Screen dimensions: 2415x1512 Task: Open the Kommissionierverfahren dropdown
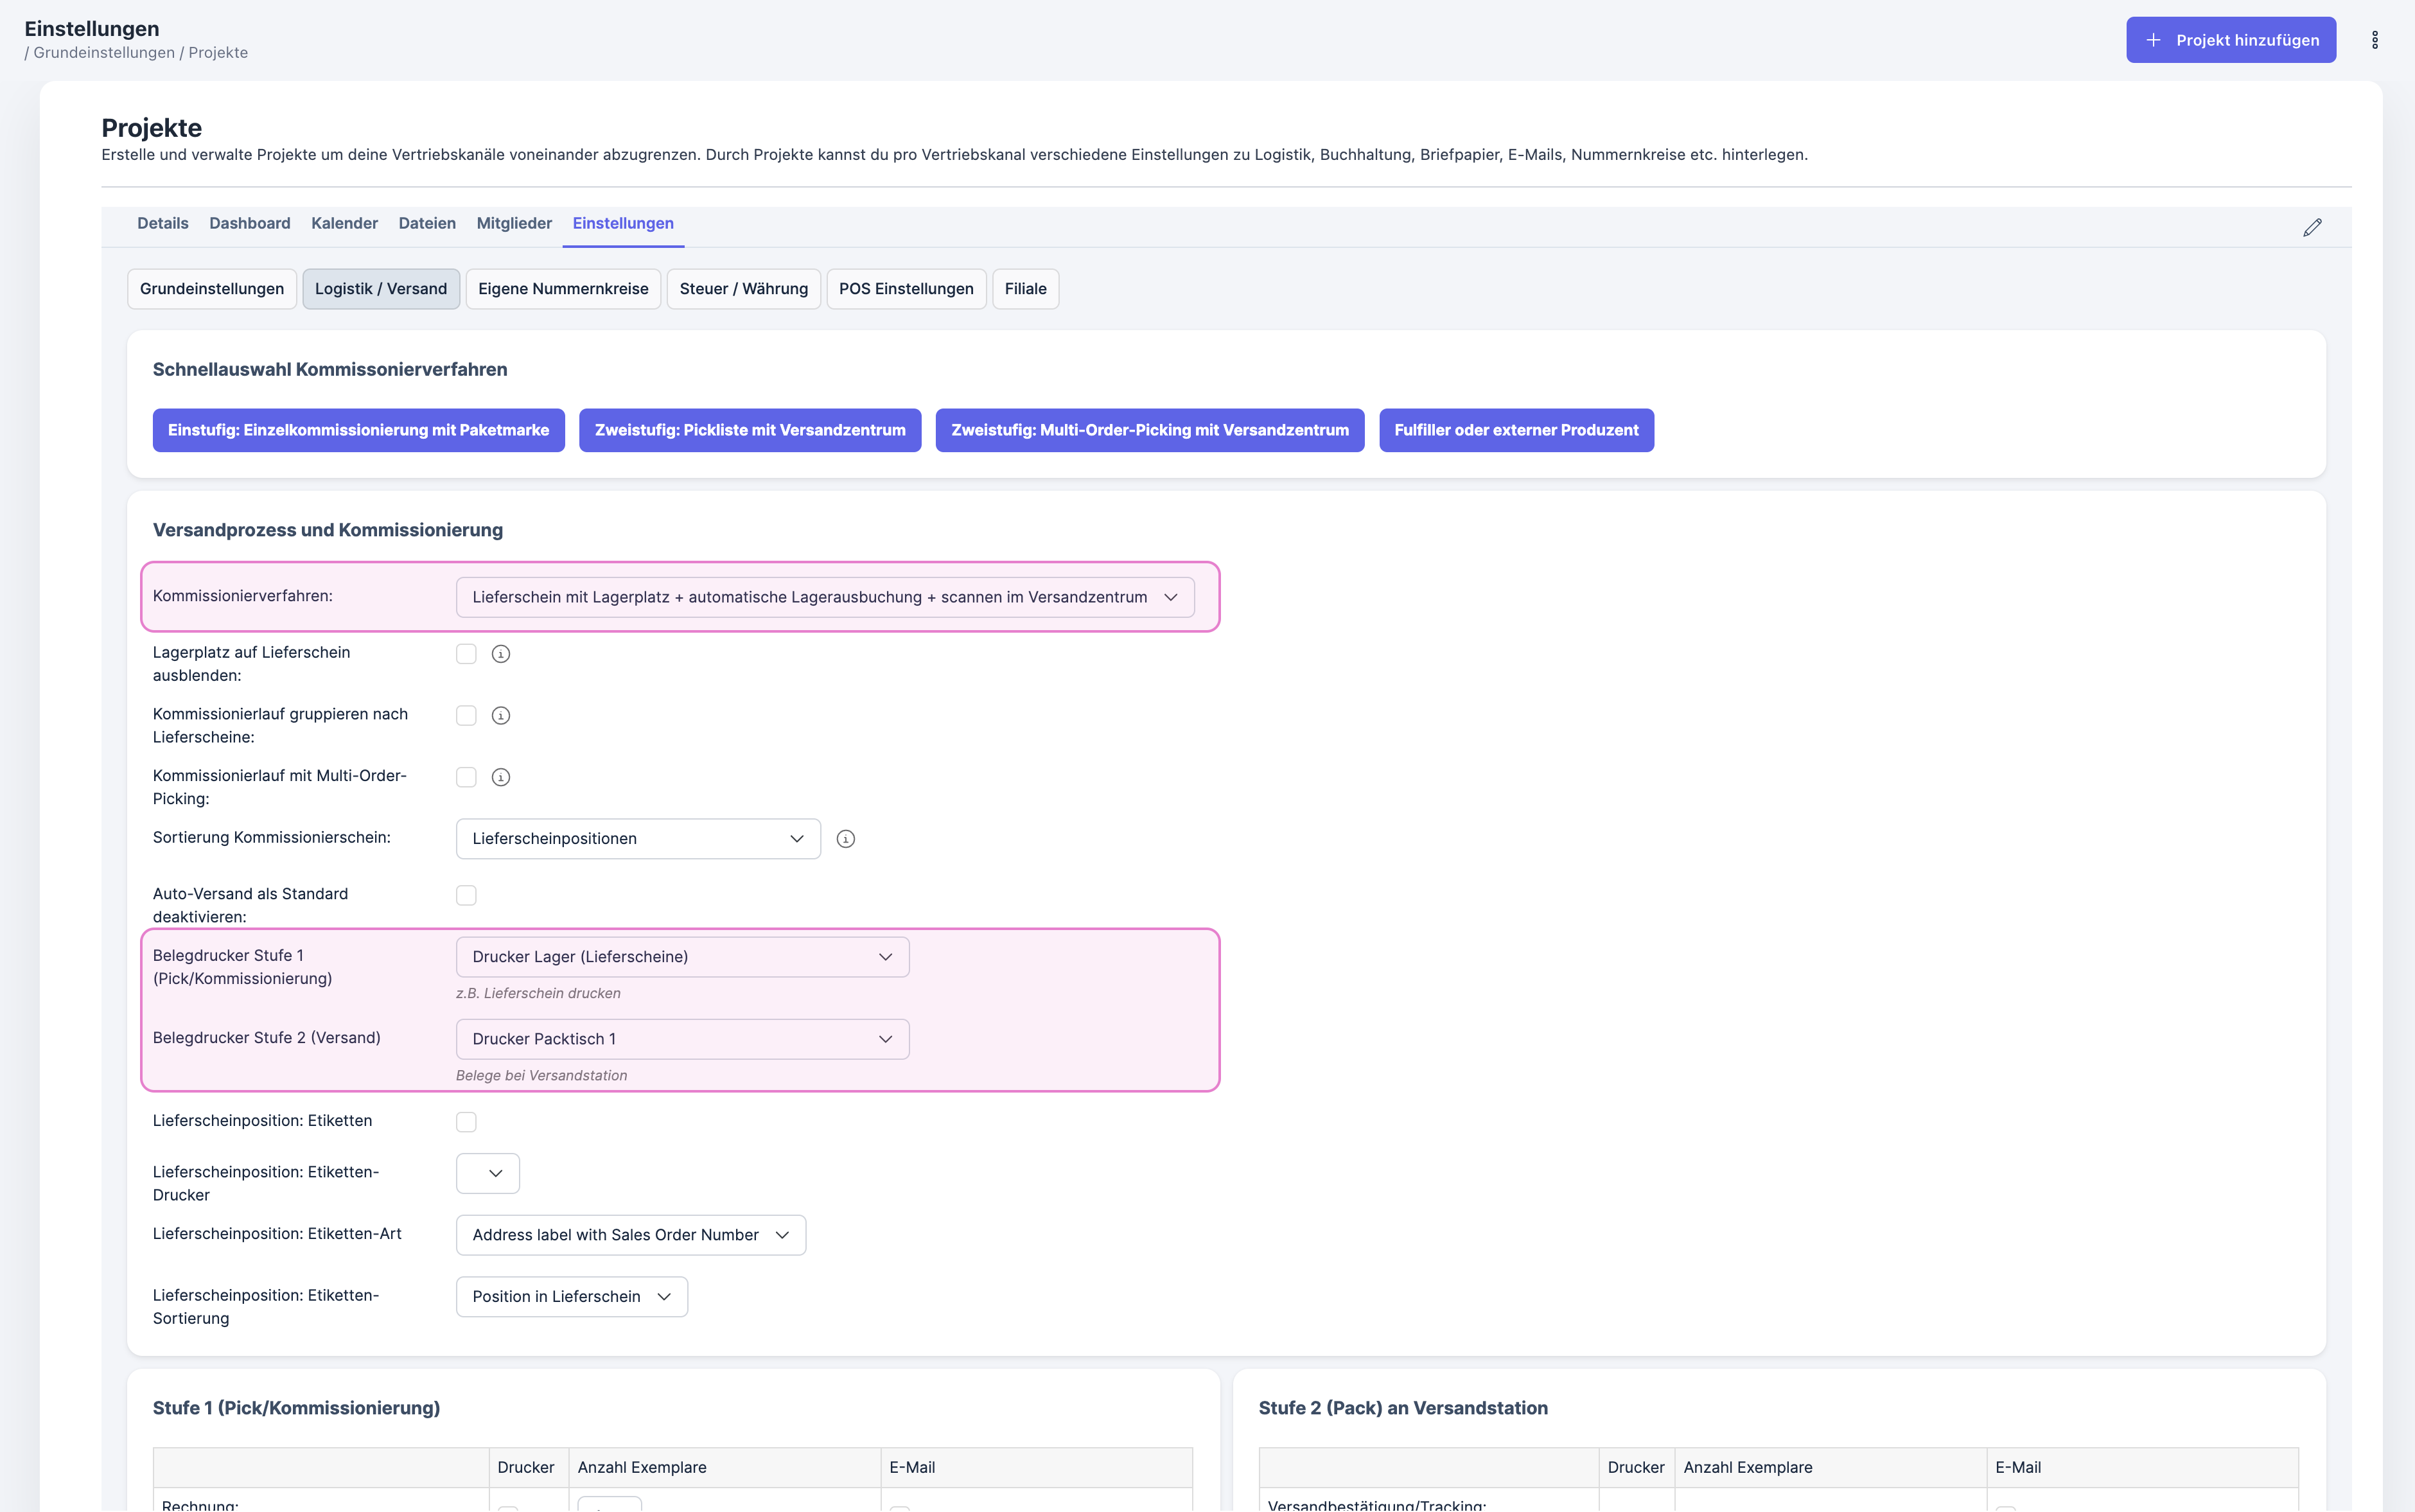coord(824,597)
